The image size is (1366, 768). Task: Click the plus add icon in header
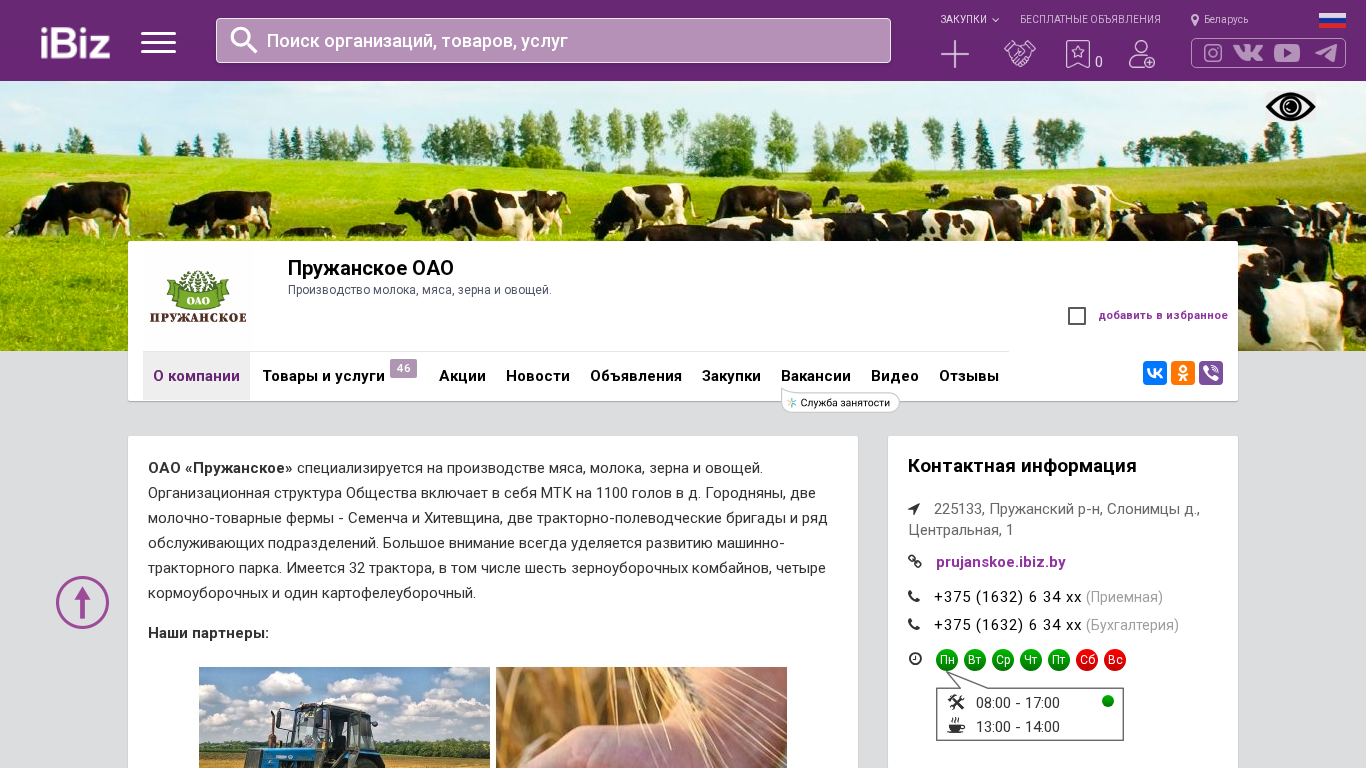coord(955,54)
